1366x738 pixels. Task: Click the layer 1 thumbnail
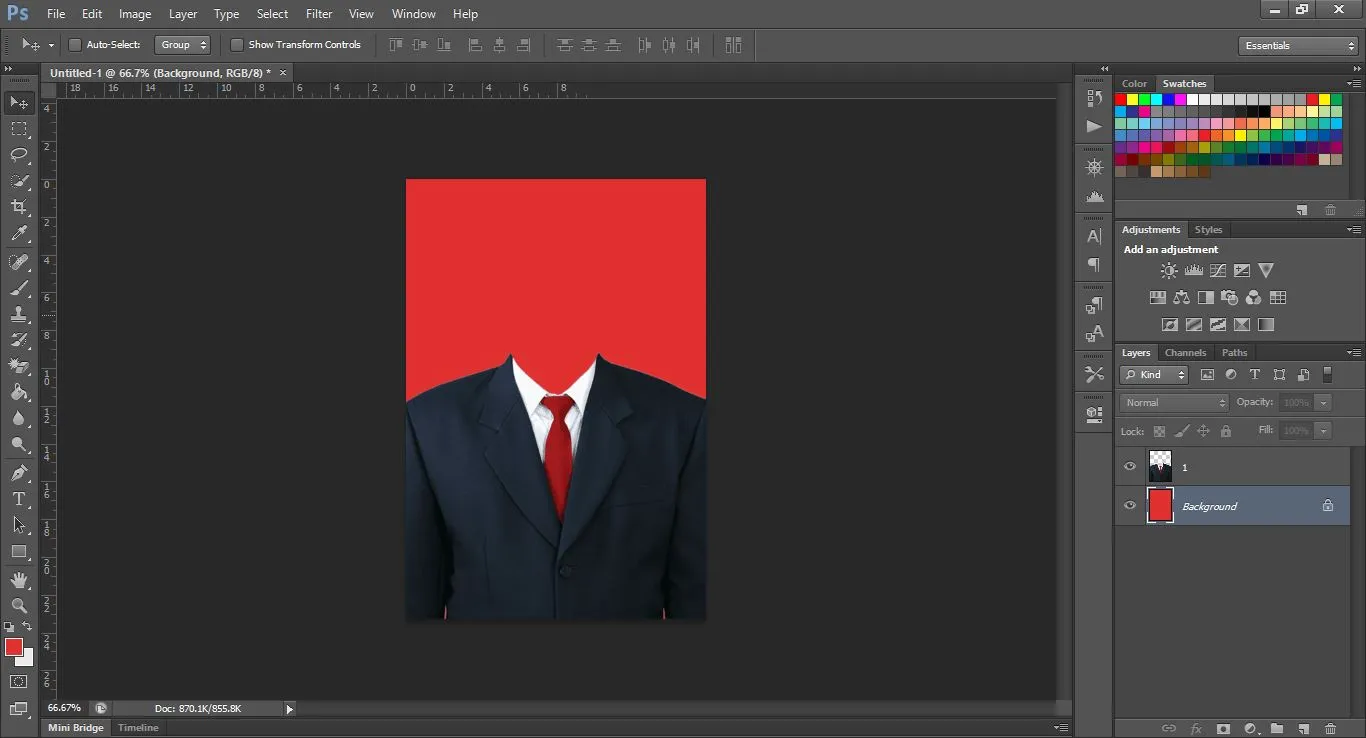coord(1159,466)
